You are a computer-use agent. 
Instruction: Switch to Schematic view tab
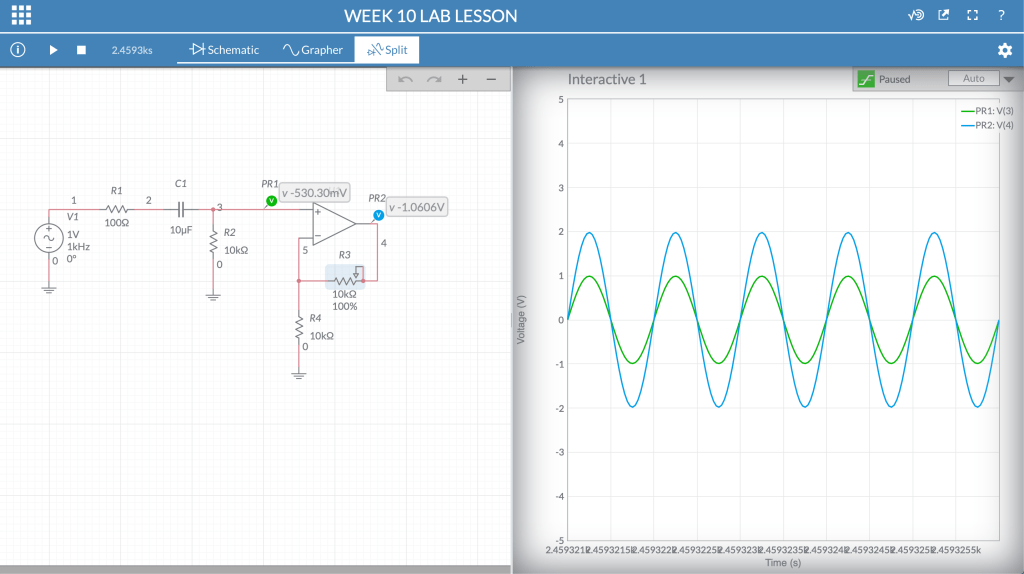click(x=224, y=50)
